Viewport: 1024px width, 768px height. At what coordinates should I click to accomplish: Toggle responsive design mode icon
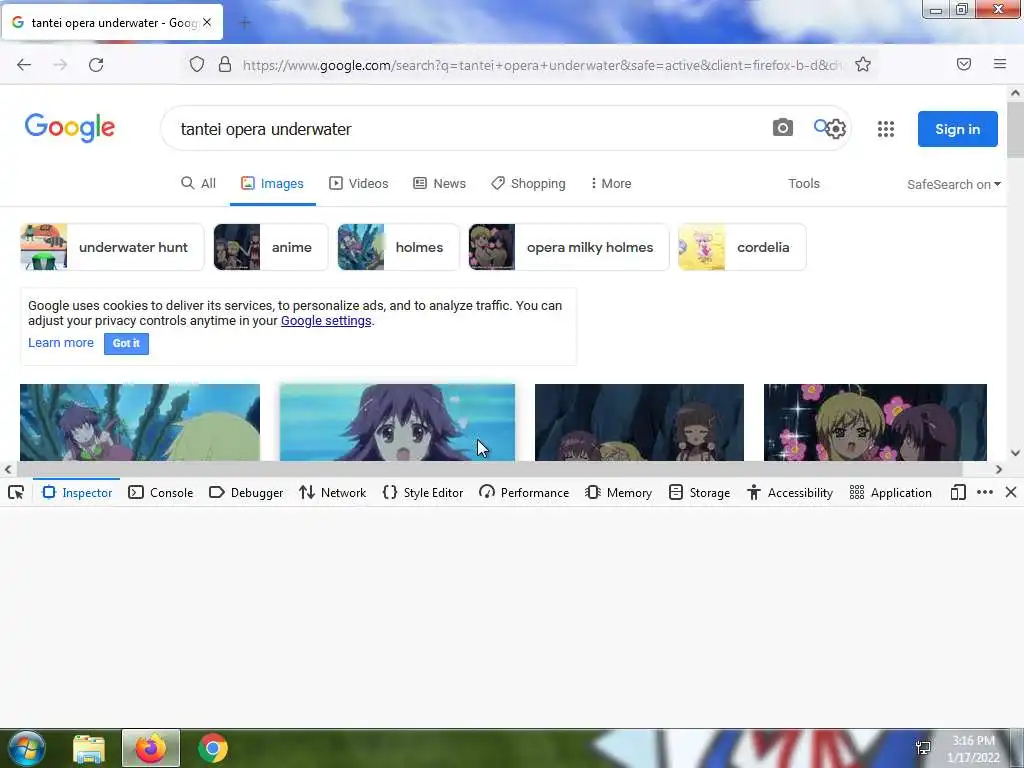pos(957,493)
